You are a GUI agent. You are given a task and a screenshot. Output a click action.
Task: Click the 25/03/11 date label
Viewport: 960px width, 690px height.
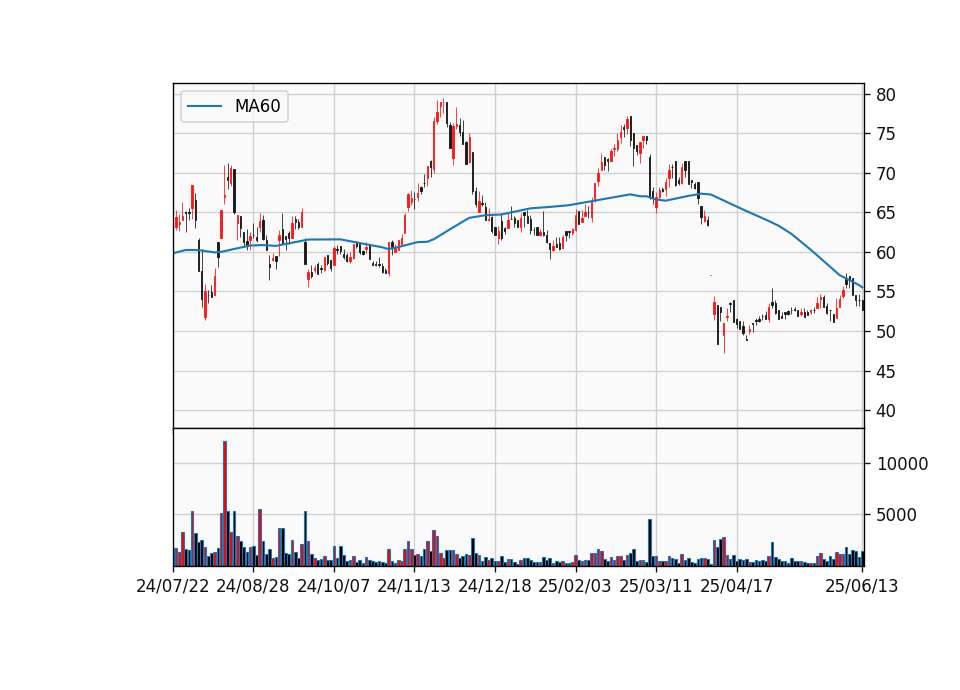[656, 586]
